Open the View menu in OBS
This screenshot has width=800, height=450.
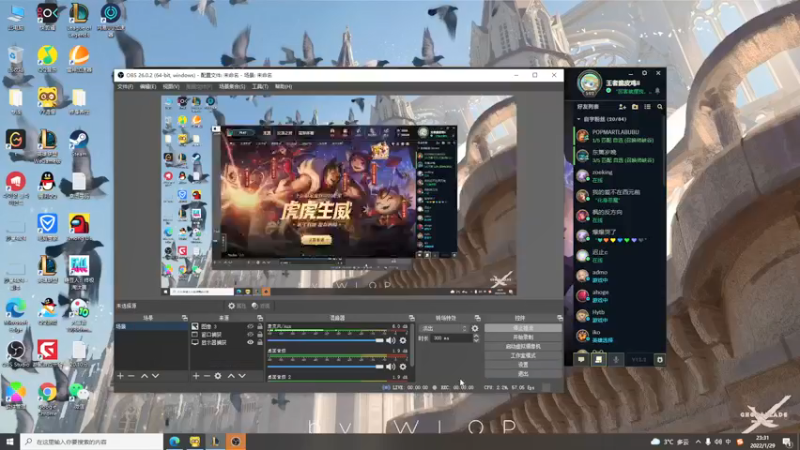click(x=170, y=87)
